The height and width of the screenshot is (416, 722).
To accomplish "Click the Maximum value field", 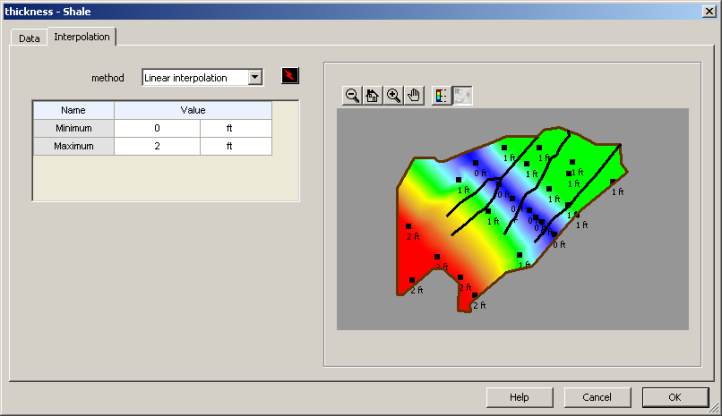I will click(157, 146).
